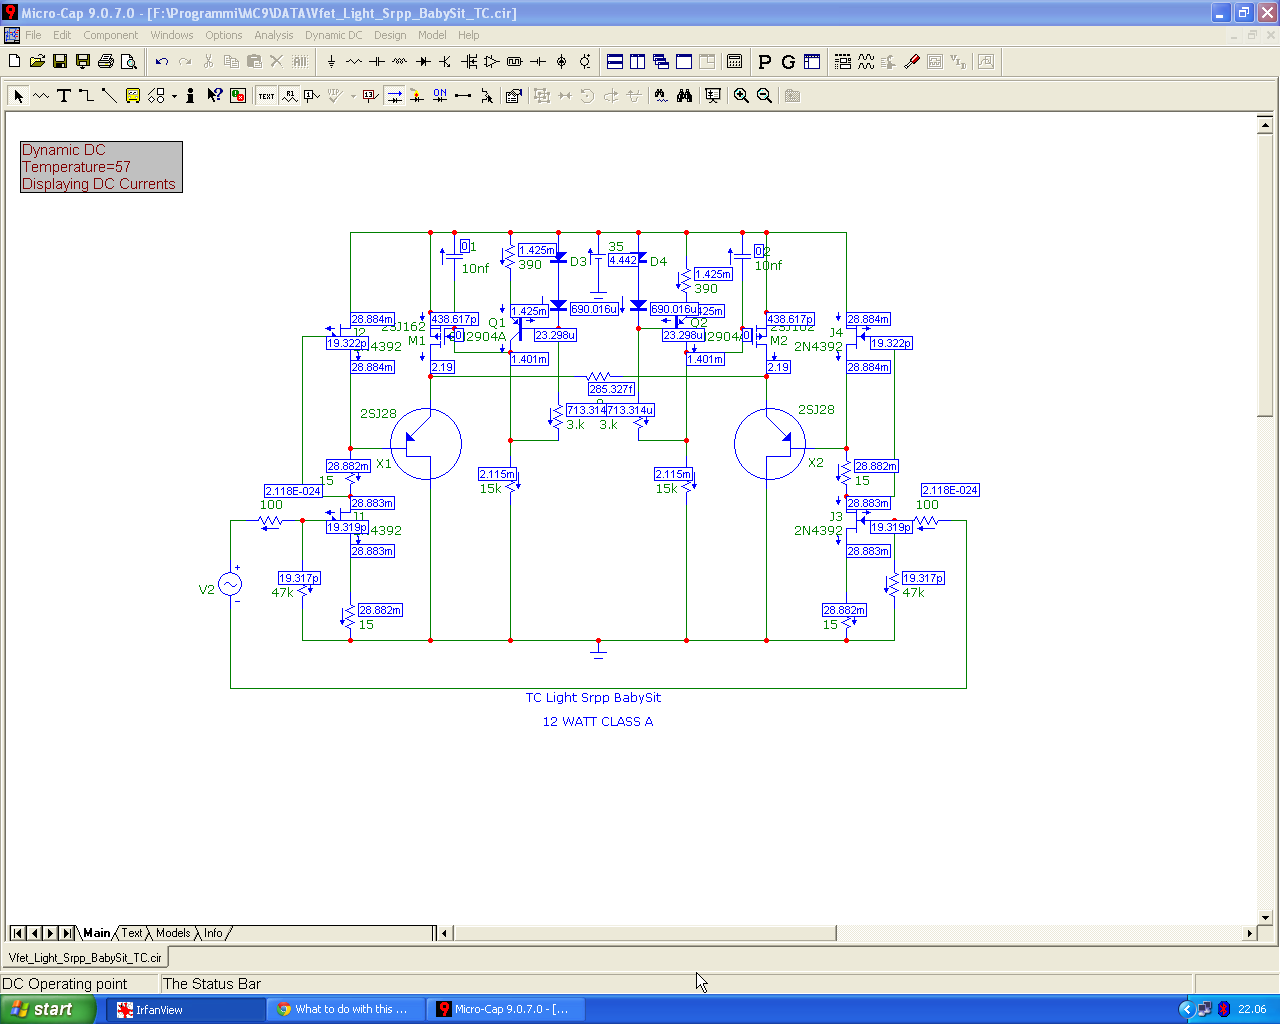Place a battery component

[538, 62]
